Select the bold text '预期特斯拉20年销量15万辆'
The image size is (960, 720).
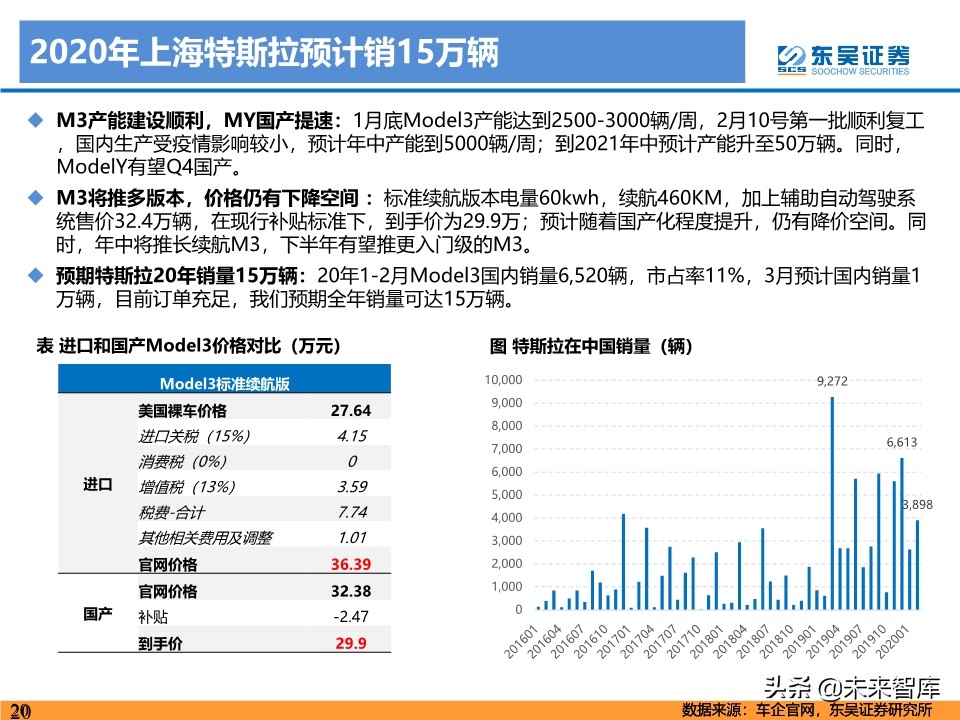[176, 275]
